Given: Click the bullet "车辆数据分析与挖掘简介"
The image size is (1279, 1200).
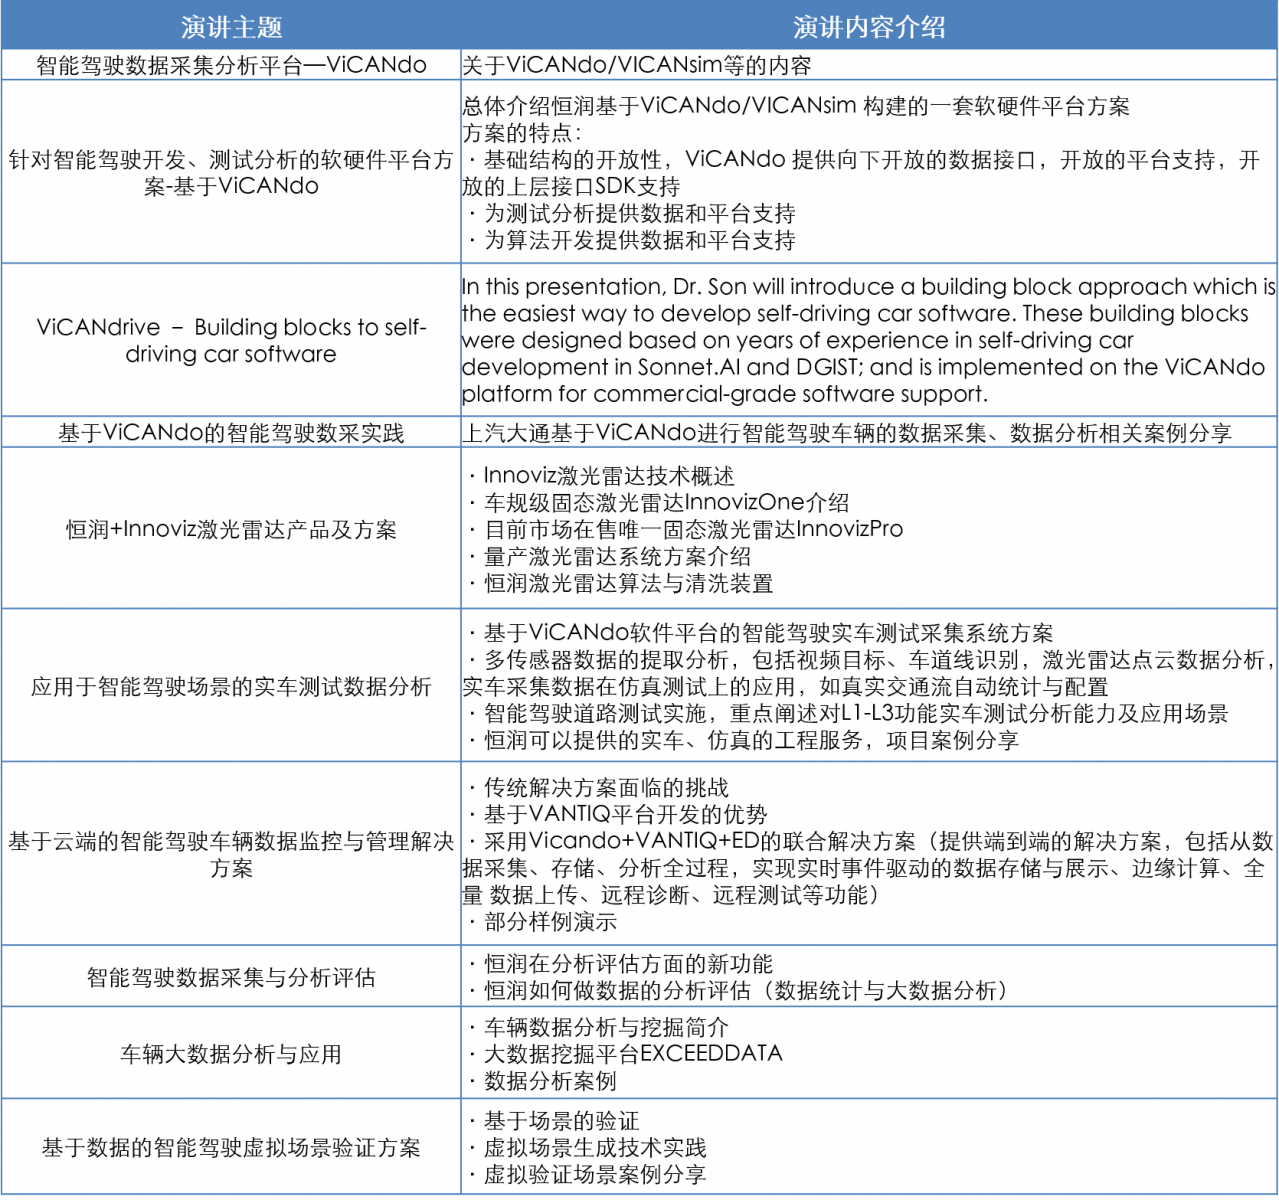Looking at the screenshot, I should click(x=598, y=1027).
